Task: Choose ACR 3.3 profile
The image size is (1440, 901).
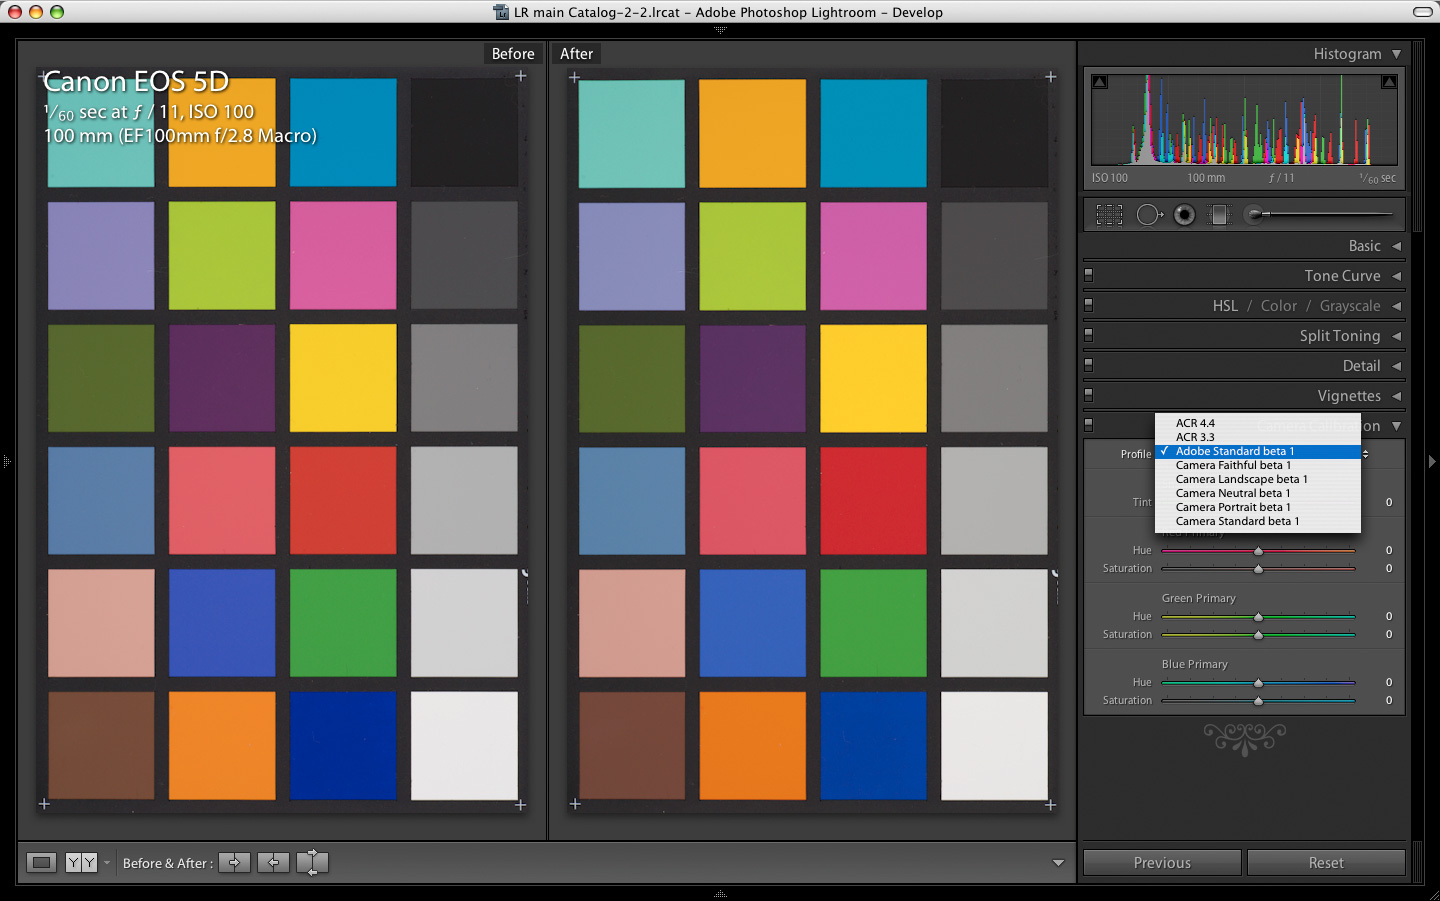Action: point(1258,437)
